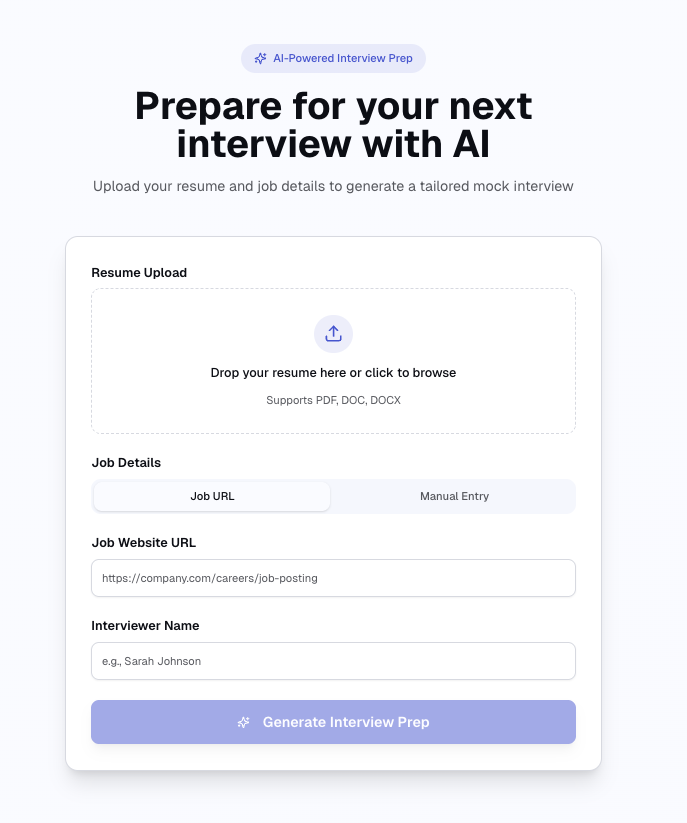Click the subtitle about uploading resume and job details
The height and width of the screenshot is (823, 687).
(x=333, y=186)
